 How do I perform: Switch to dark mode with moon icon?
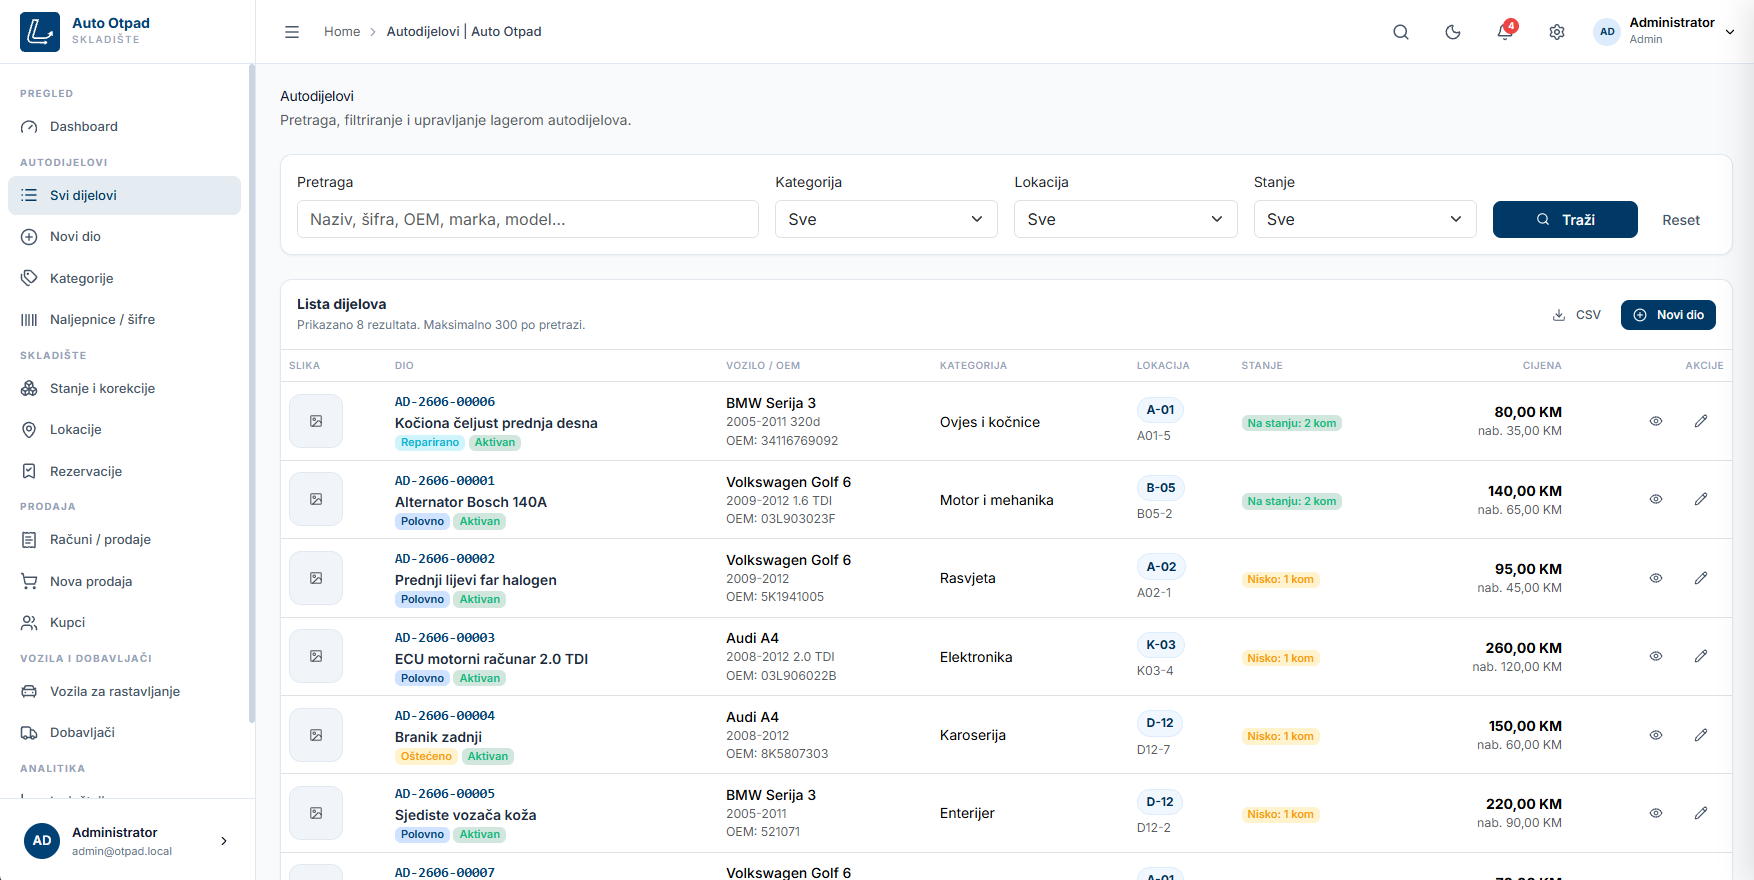(1453, 32)
